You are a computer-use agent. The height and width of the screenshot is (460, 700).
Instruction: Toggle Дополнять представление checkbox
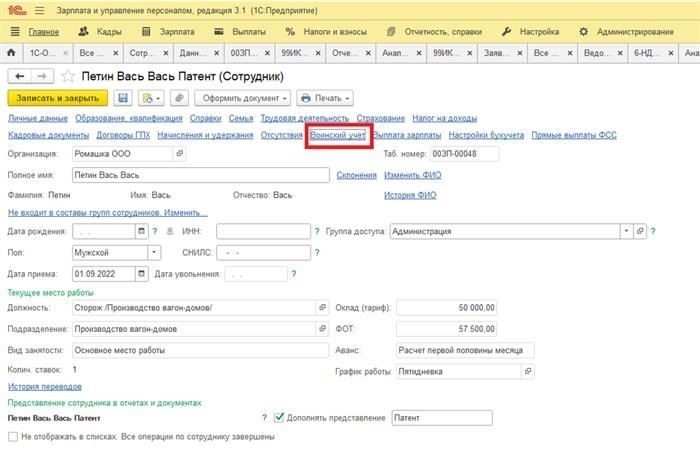coord(279,418)
